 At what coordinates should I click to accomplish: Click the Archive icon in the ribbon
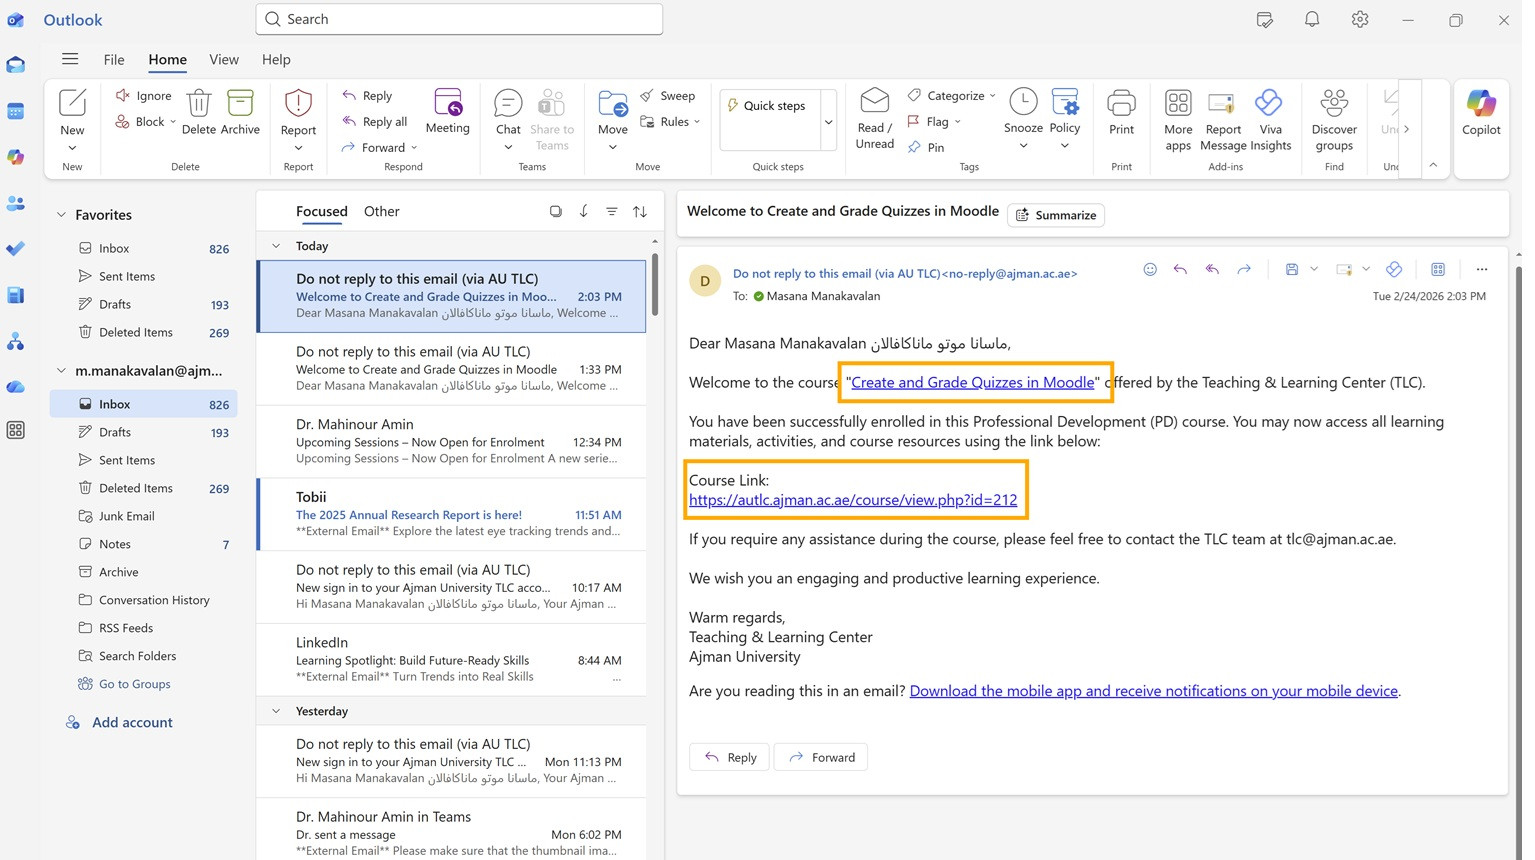(240, 104)
